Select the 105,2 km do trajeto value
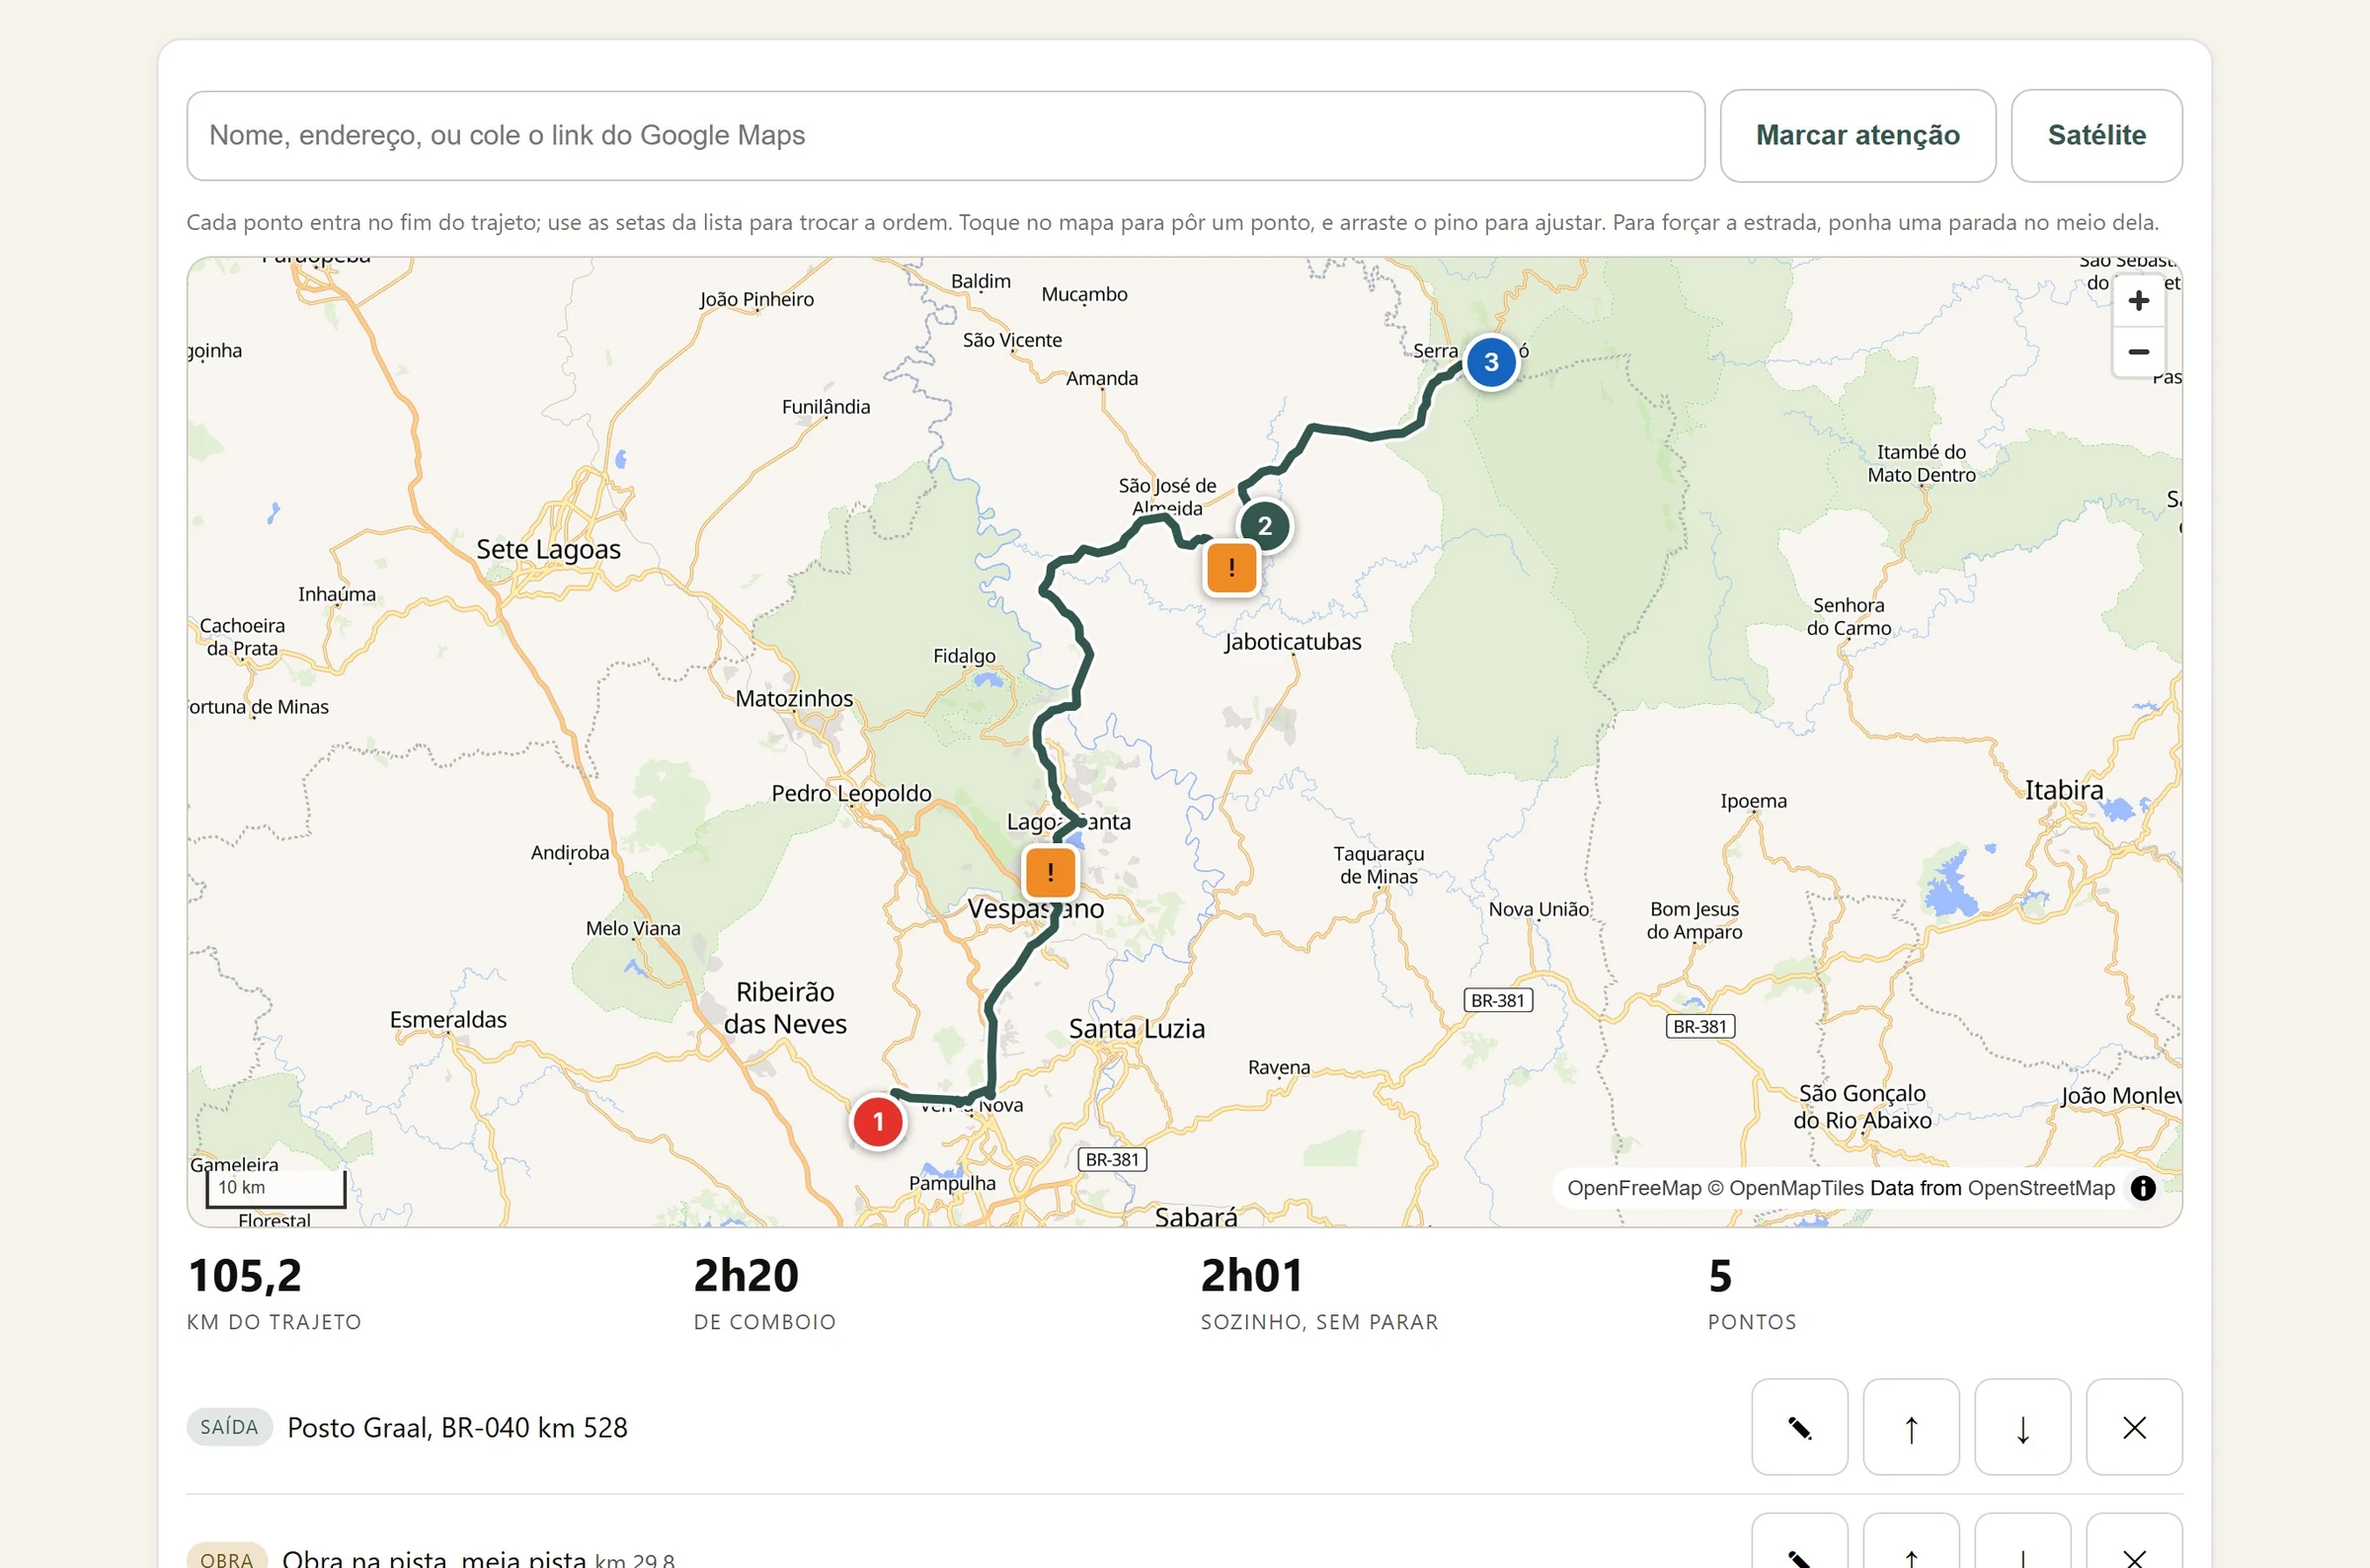 245,1276
